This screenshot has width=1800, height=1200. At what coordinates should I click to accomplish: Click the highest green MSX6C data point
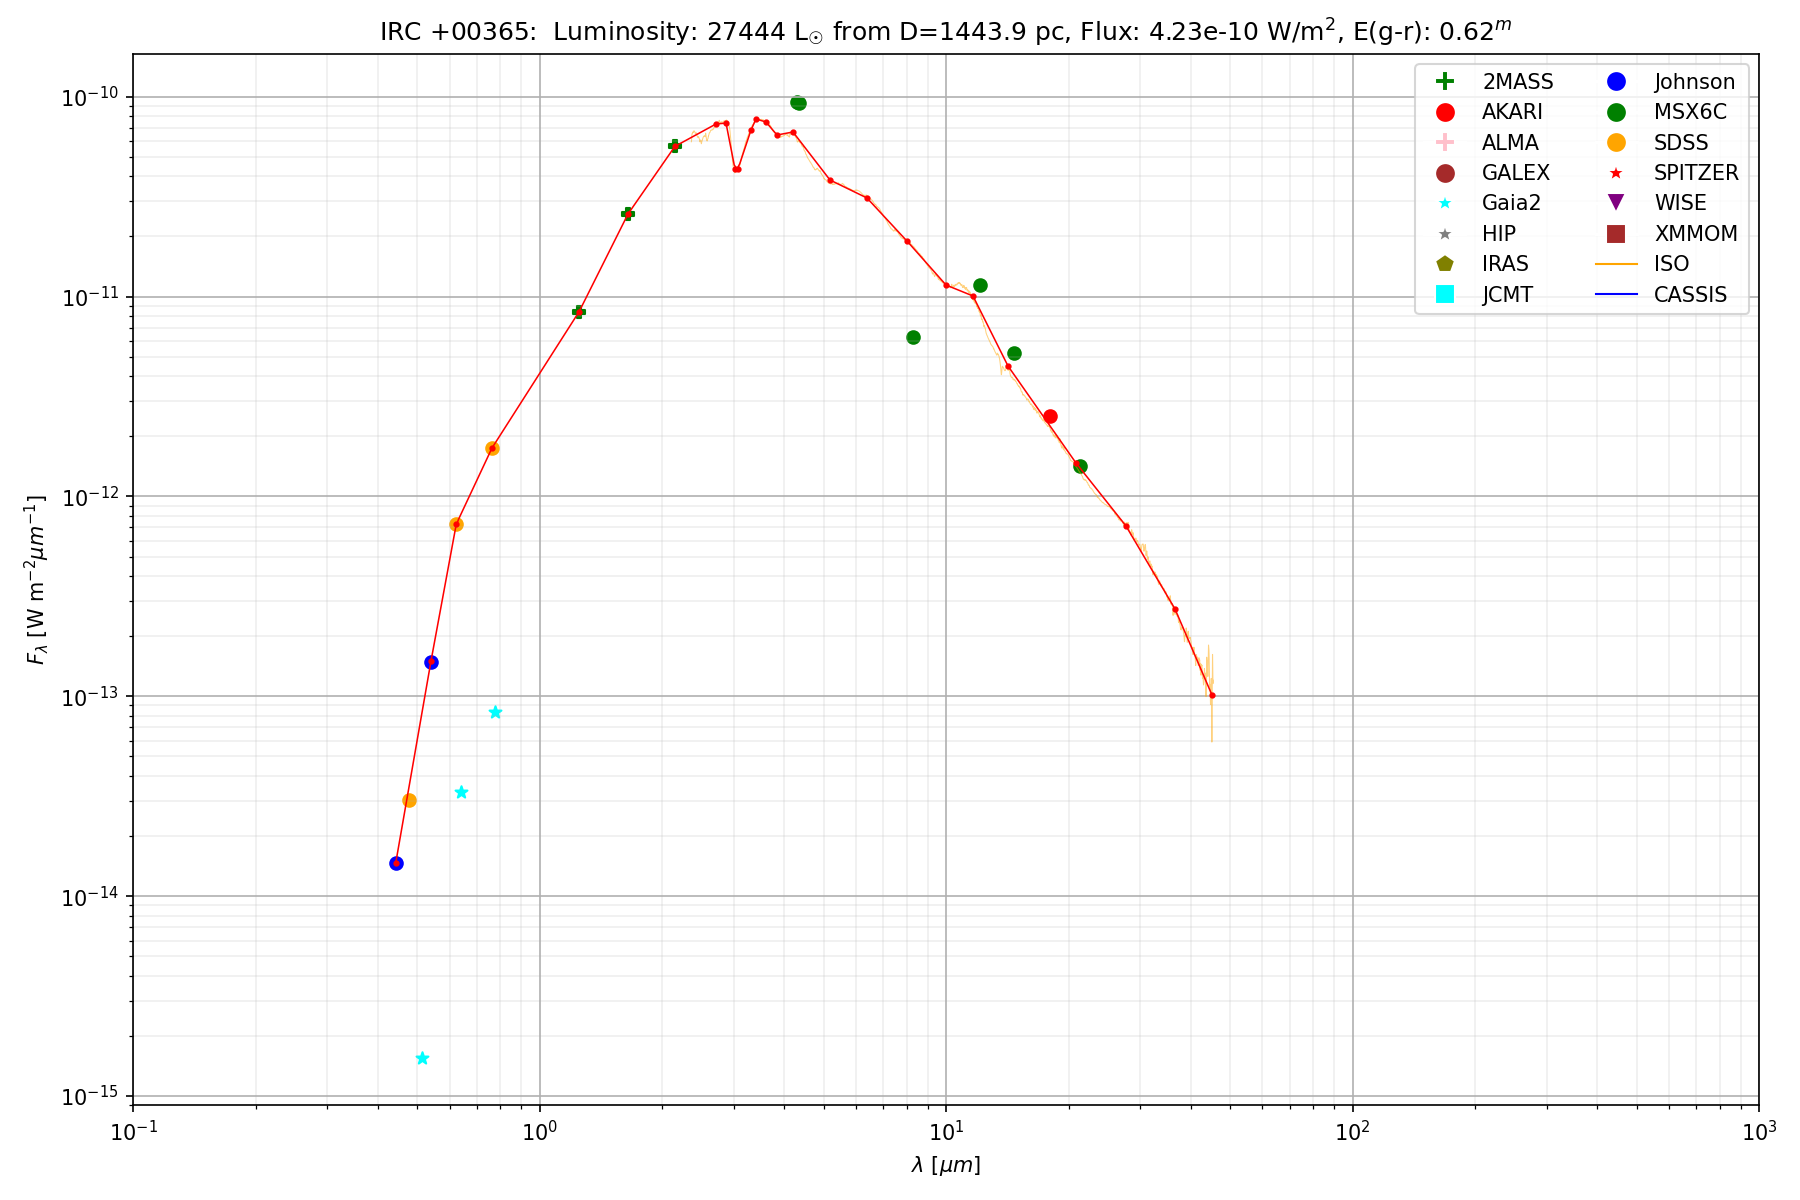798,103
